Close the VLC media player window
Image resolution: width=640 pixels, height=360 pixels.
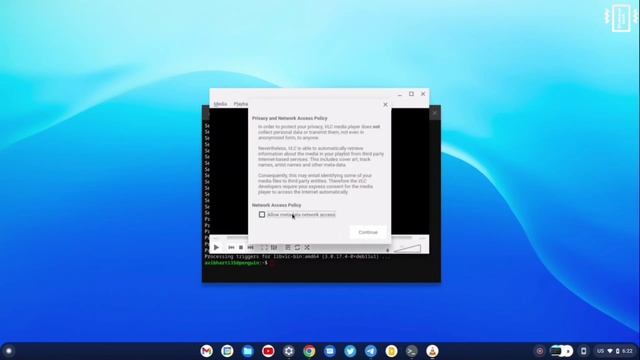coord(423,94)
